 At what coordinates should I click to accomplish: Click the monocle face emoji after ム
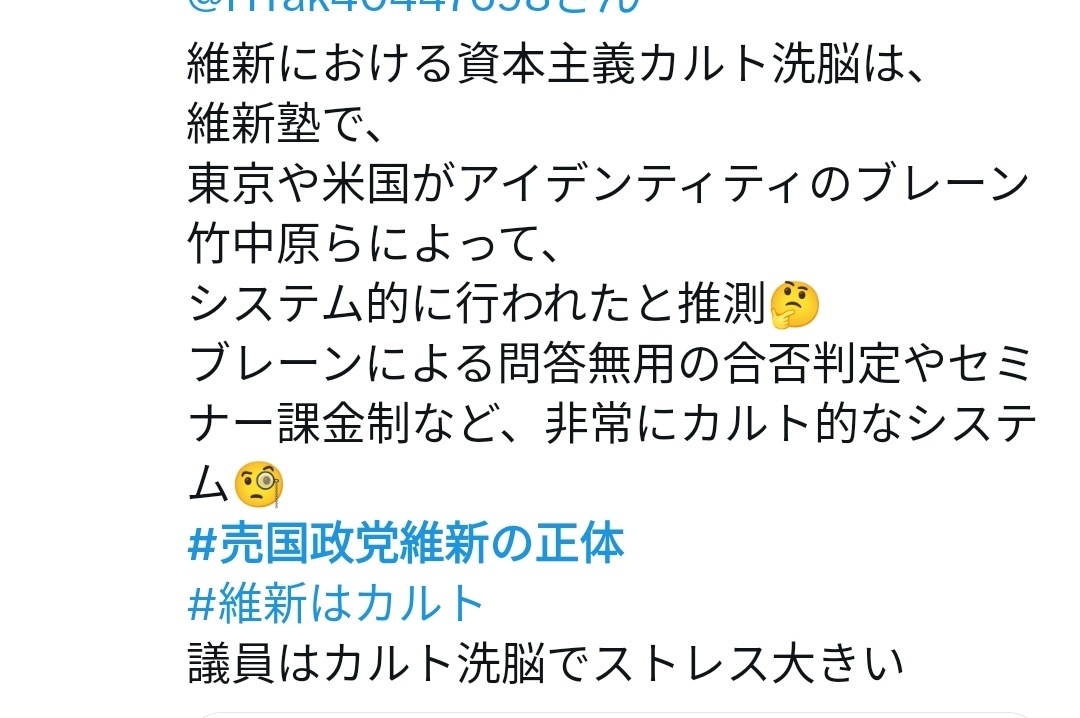(x=259, y=484)
